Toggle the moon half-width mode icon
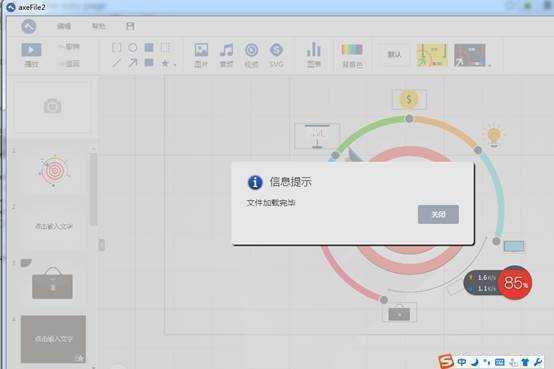The image size is (554, 369). pos(475,362)
